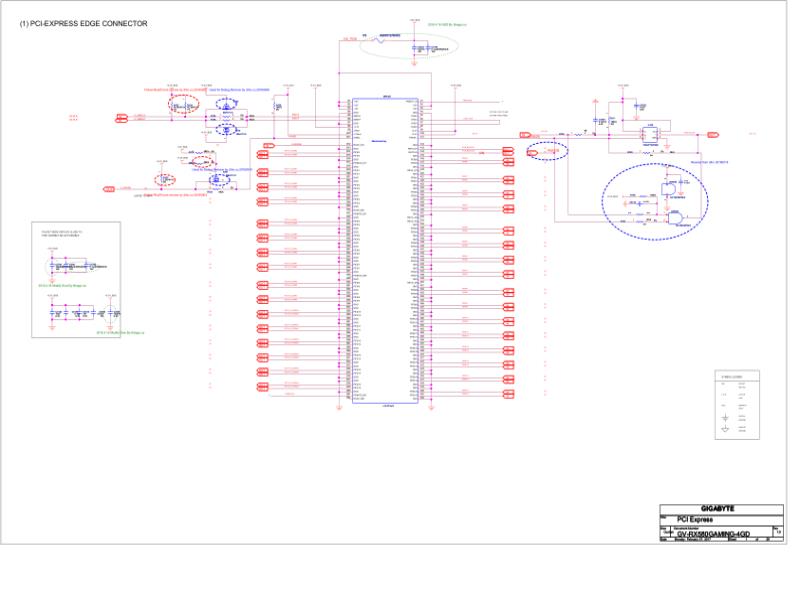Select document number GV-RX580GAMING-4GD

[713, 534]
